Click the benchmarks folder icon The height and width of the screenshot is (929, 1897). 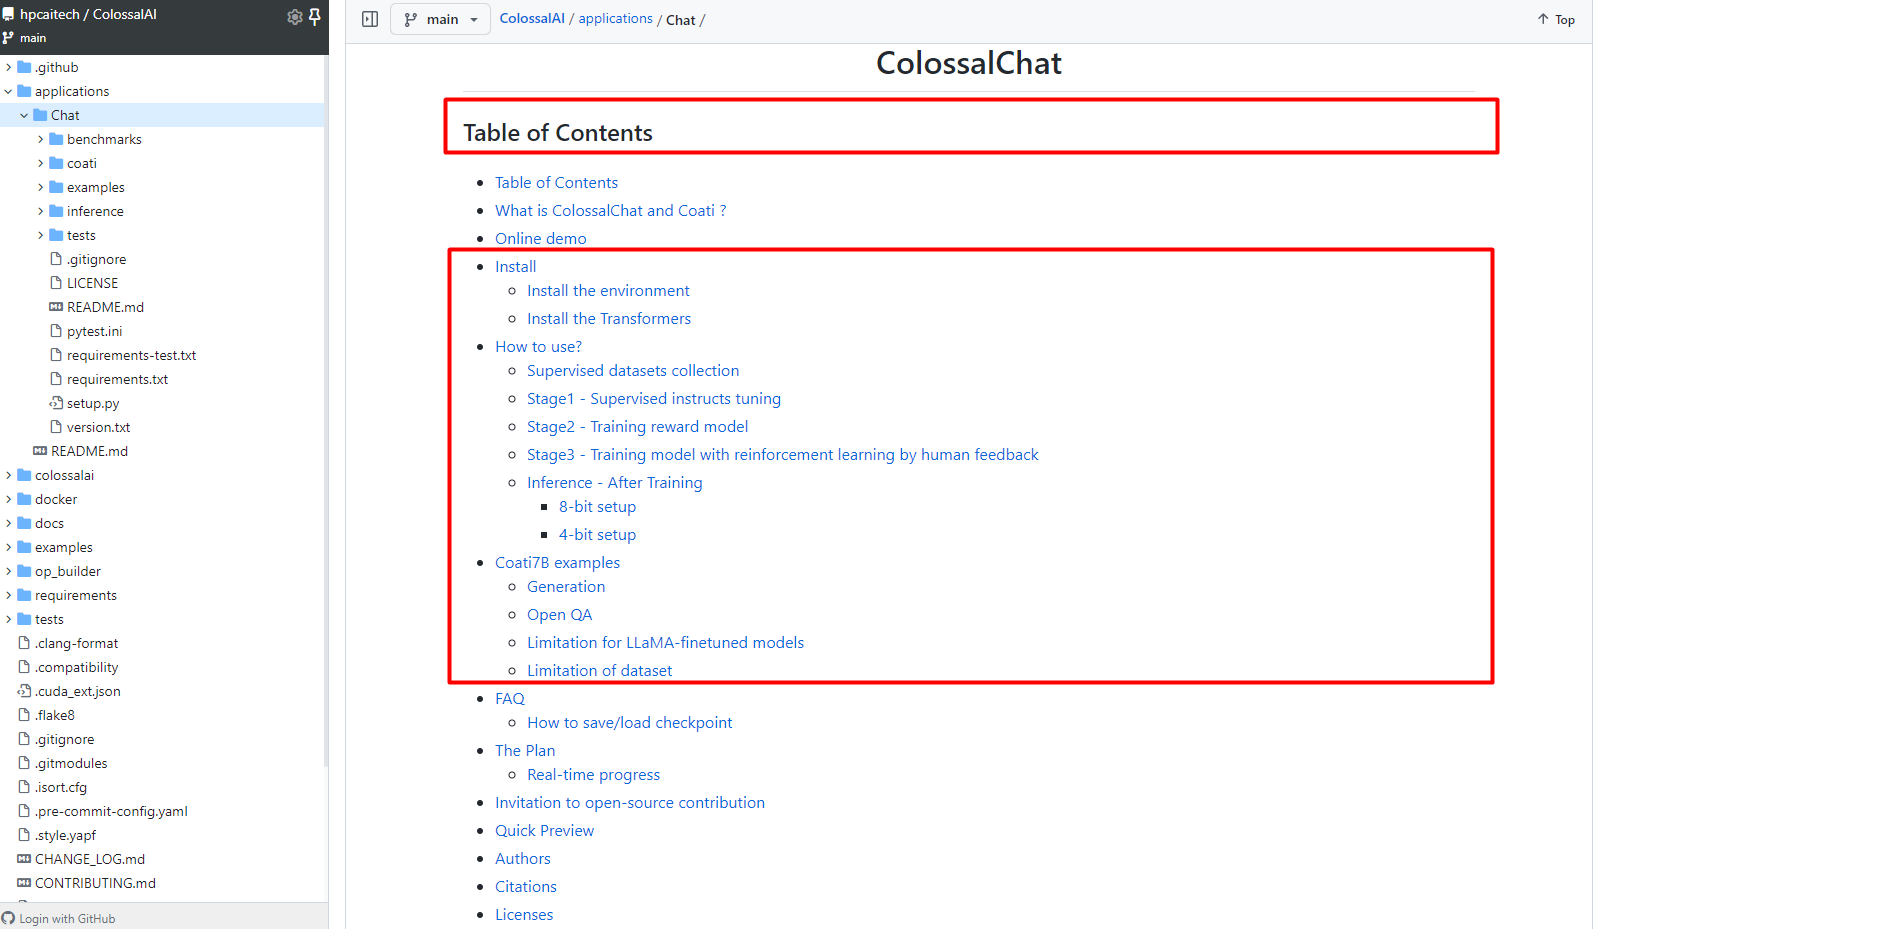point(56,139)
